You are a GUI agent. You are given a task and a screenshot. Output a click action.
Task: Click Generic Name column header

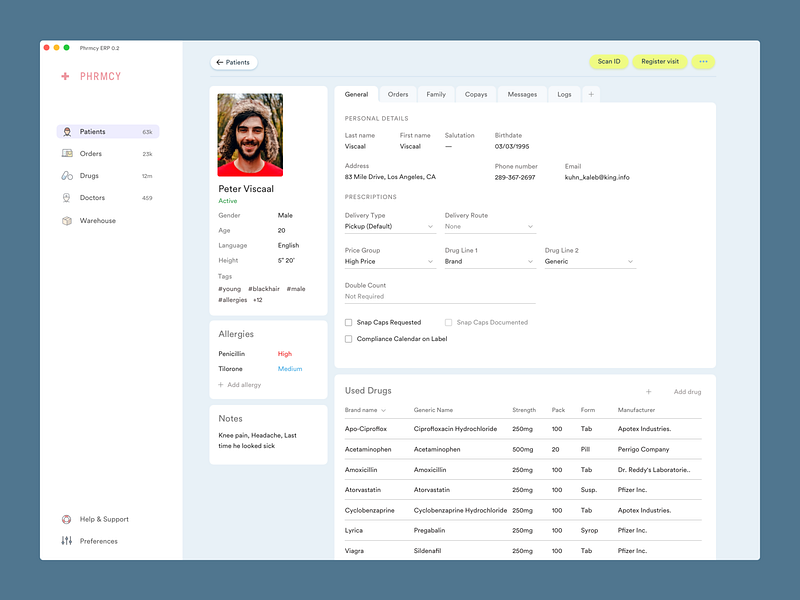pos(433,410)
